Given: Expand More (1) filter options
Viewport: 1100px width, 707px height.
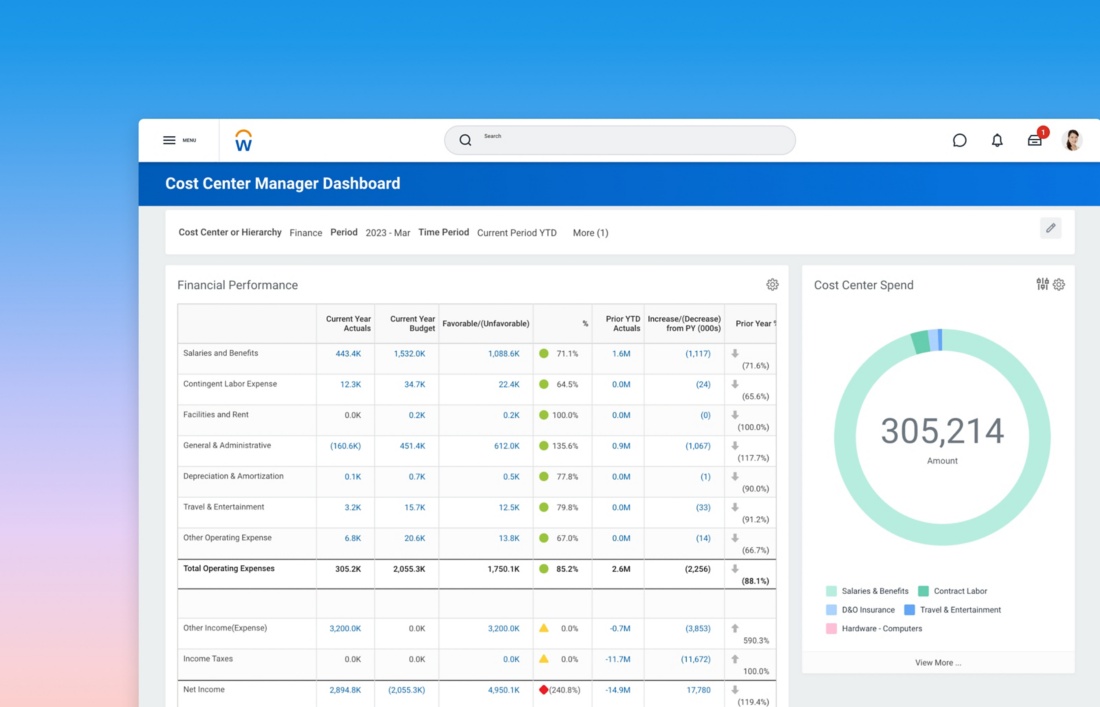Looking at the screenshot, I should click(x=590, y=233).
